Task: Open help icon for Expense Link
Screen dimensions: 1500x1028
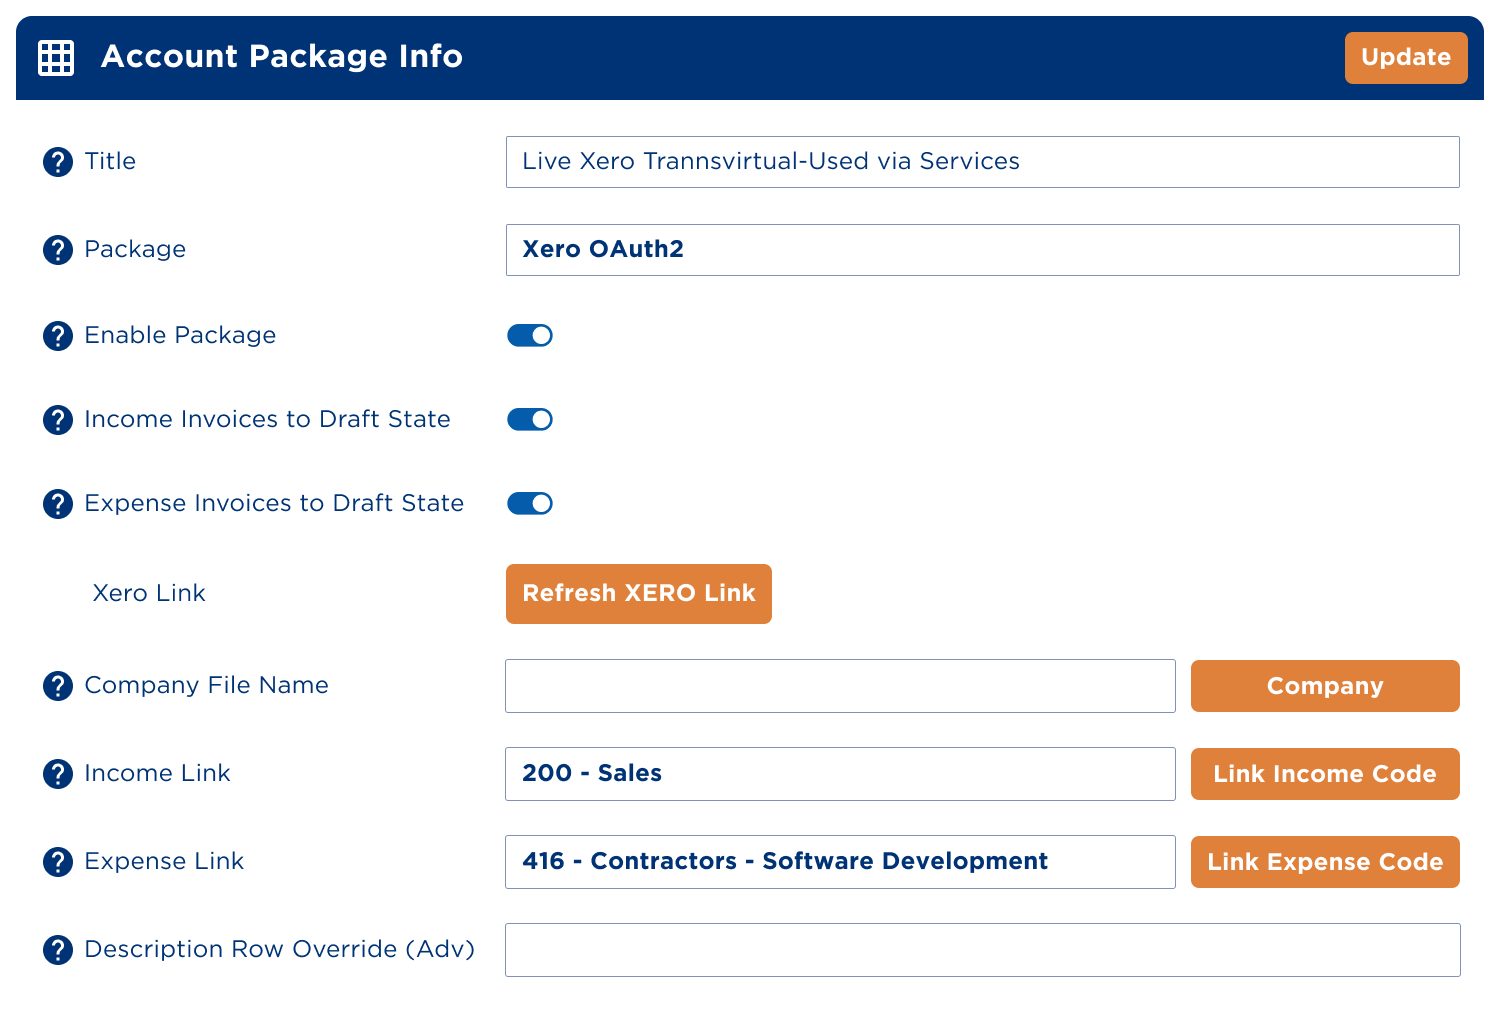Action: click(58, 862)
